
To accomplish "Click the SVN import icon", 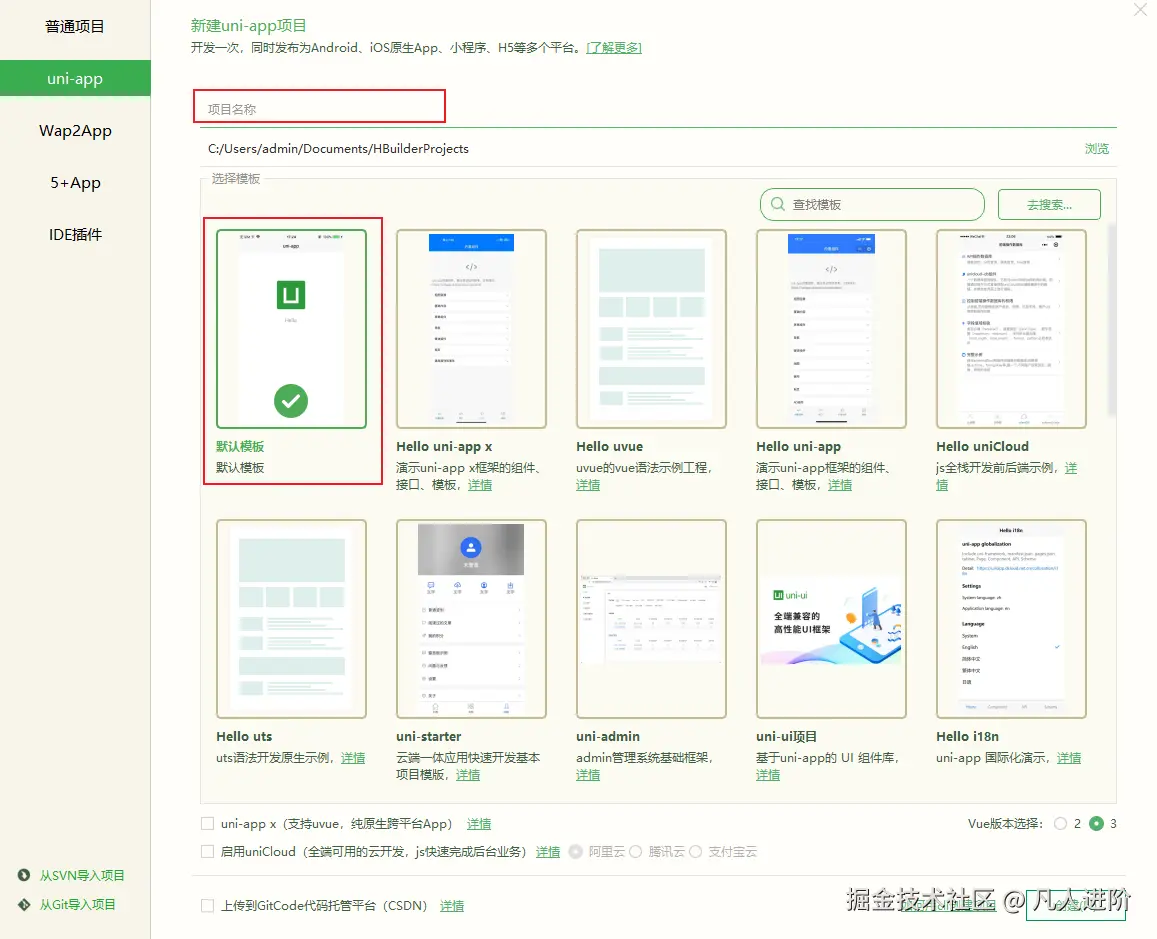I will pos(24,875).
